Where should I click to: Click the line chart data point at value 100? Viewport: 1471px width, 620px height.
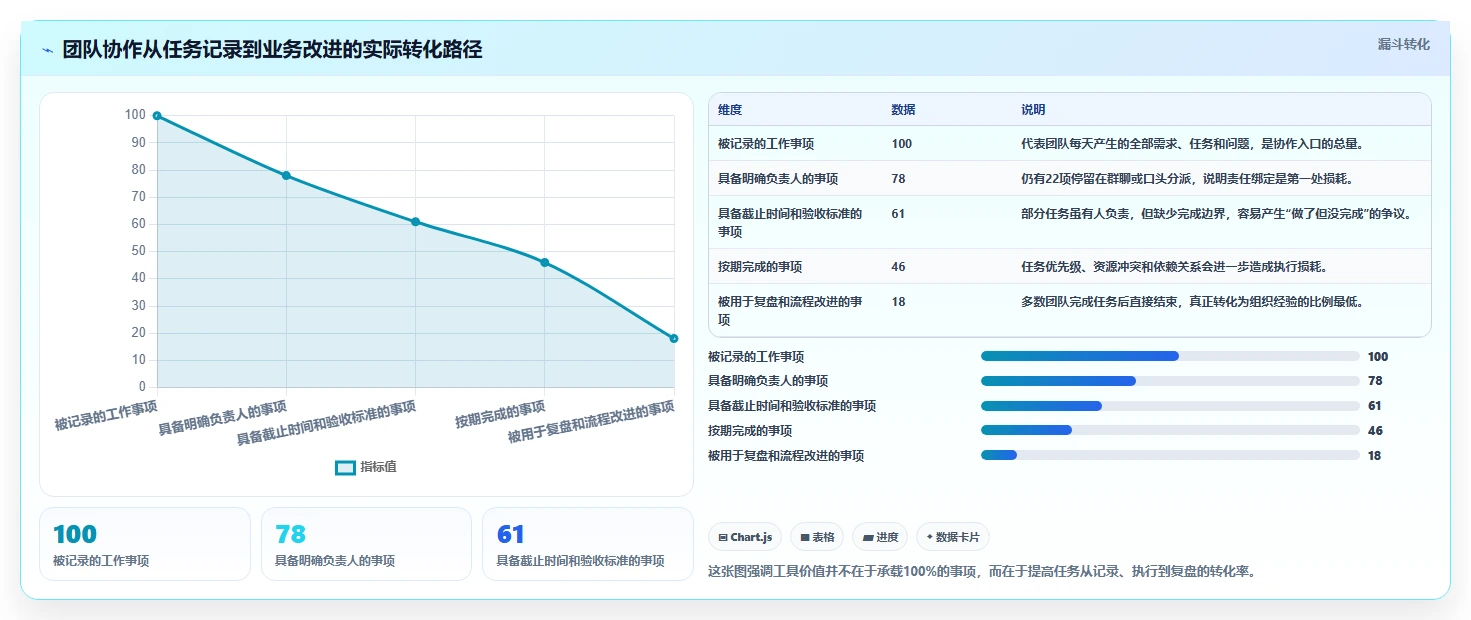click(157, 116)
